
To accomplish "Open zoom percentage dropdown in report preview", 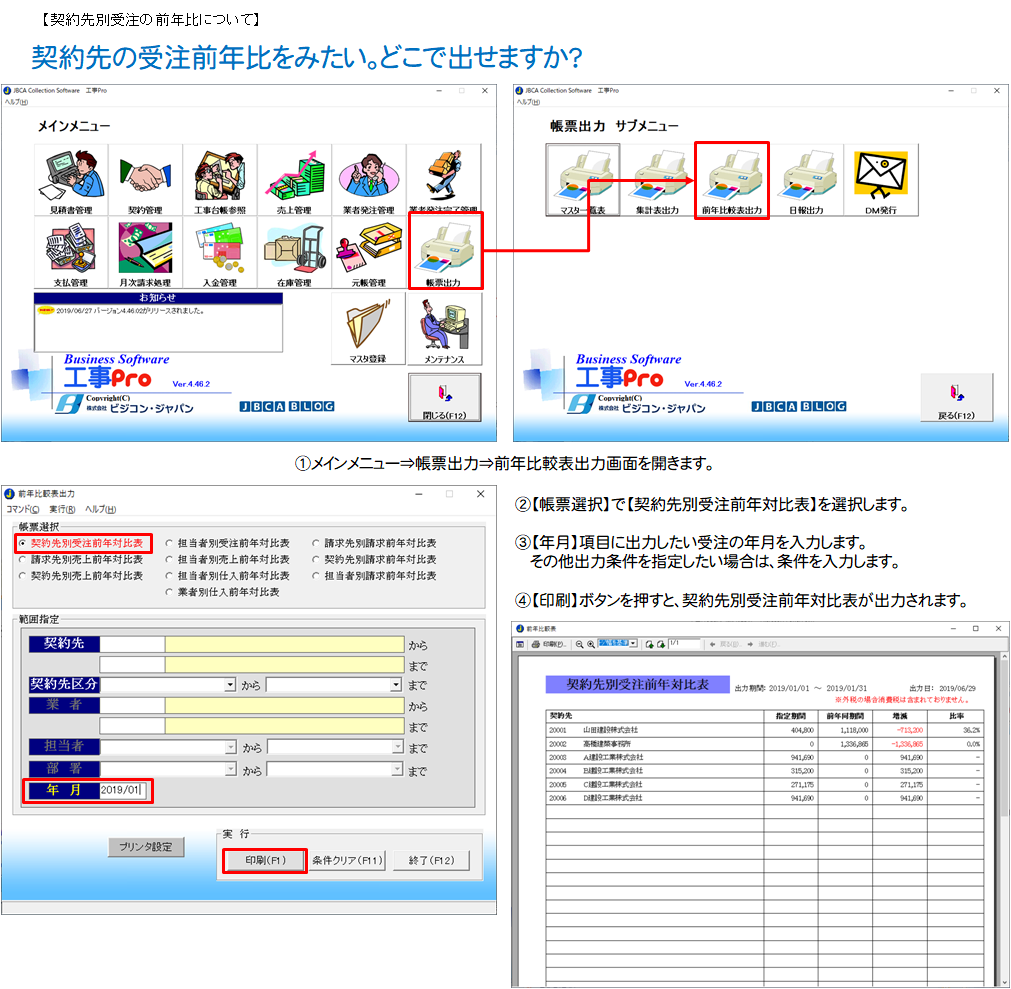I will click(x=633, y=644).
